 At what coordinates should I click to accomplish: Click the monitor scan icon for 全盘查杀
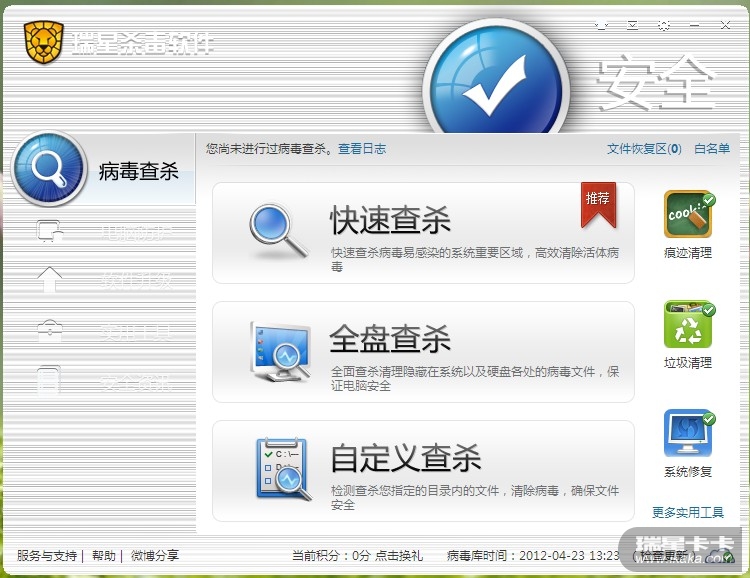tap(281, 352)
